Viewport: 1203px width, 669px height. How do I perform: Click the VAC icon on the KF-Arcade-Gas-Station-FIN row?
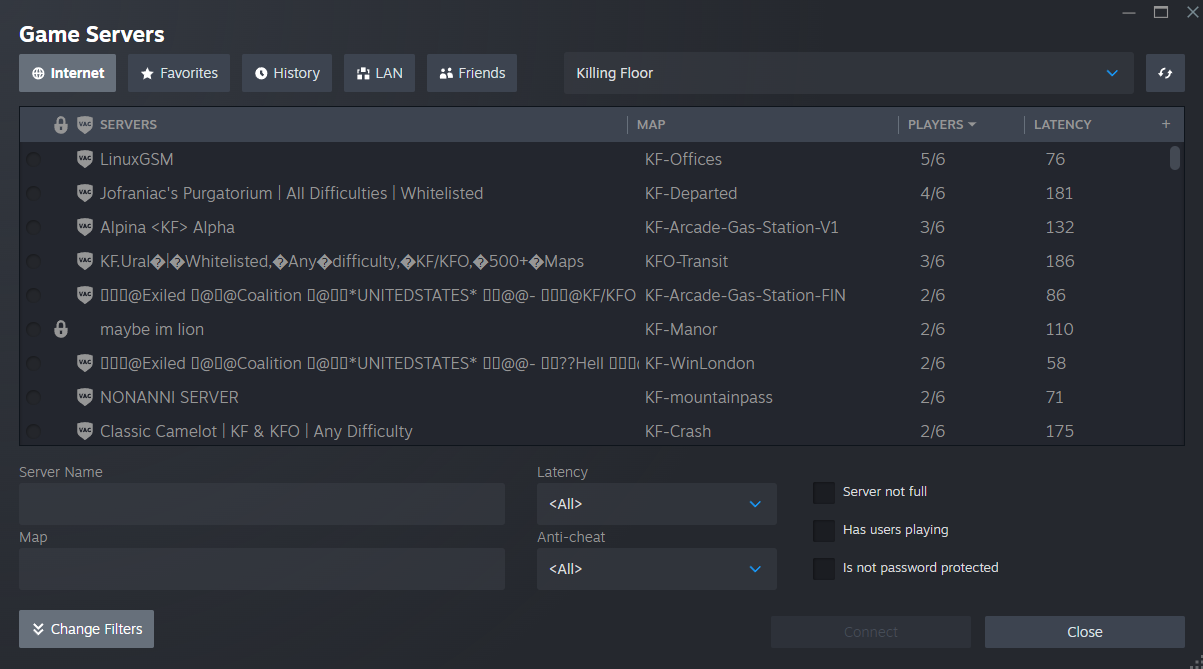tap(85, 295)
